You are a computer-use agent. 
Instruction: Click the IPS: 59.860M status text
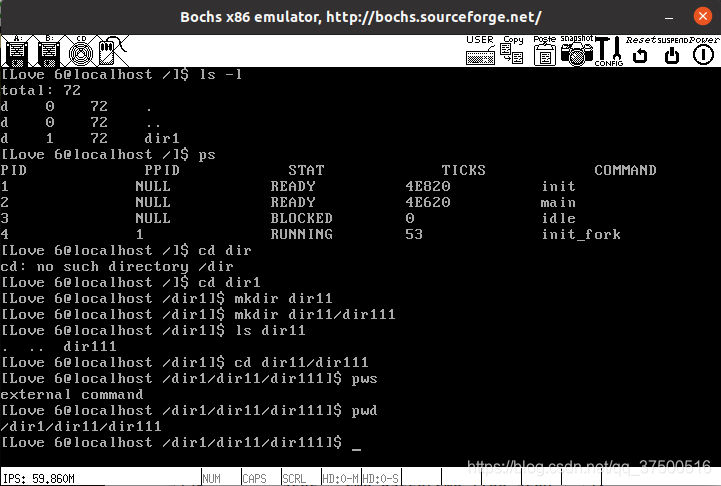[39, 479]
